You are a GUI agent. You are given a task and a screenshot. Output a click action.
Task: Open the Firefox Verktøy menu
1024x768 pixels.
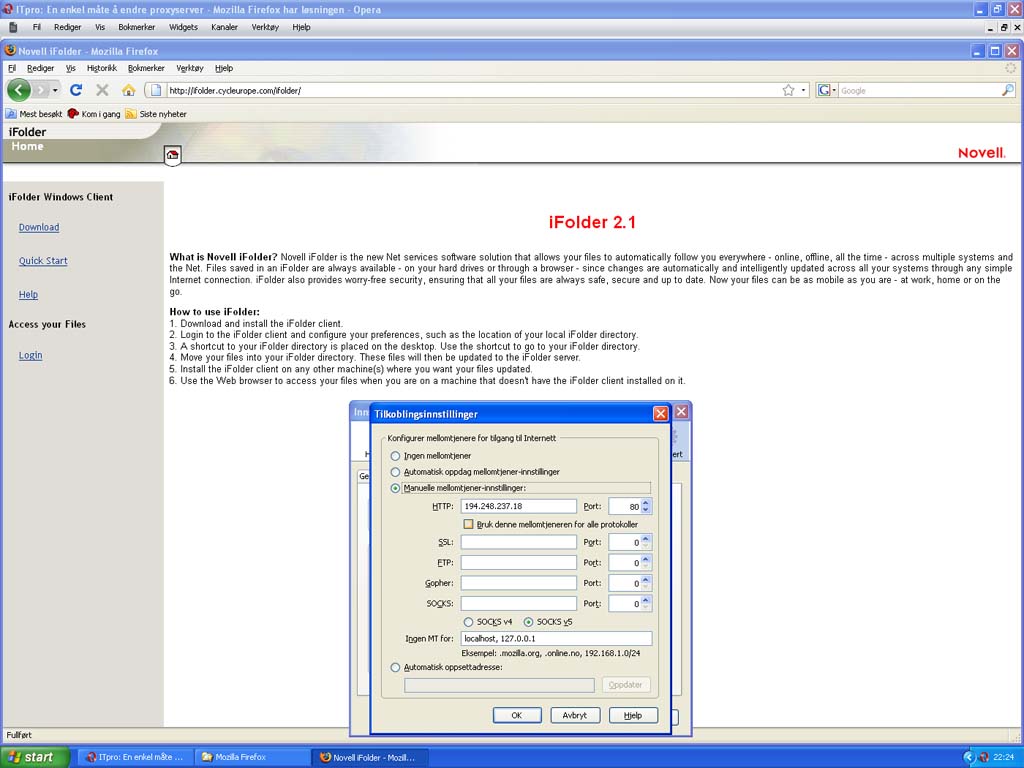(189, 68)
